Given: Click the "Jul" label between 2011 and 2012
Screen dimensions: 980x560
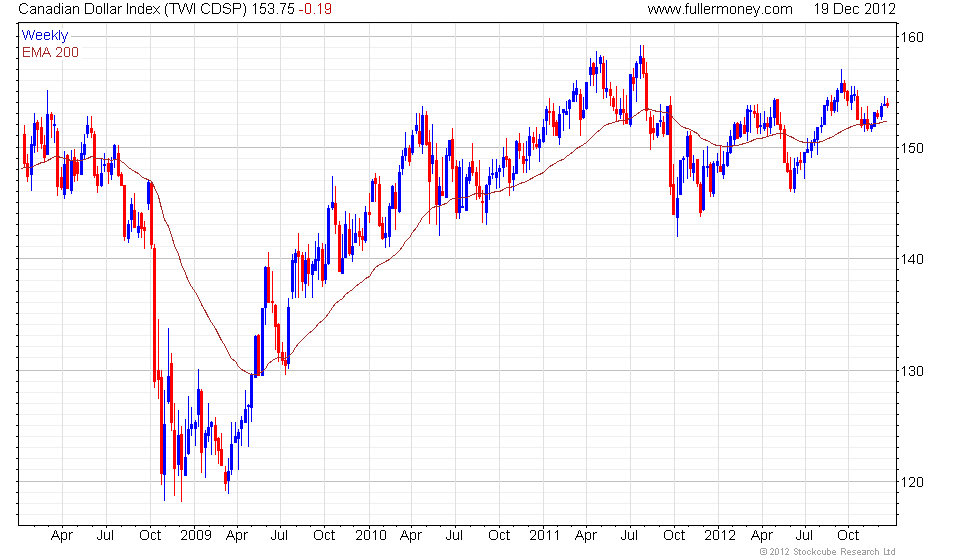Looking at the screenshot, I should point(629,536).
